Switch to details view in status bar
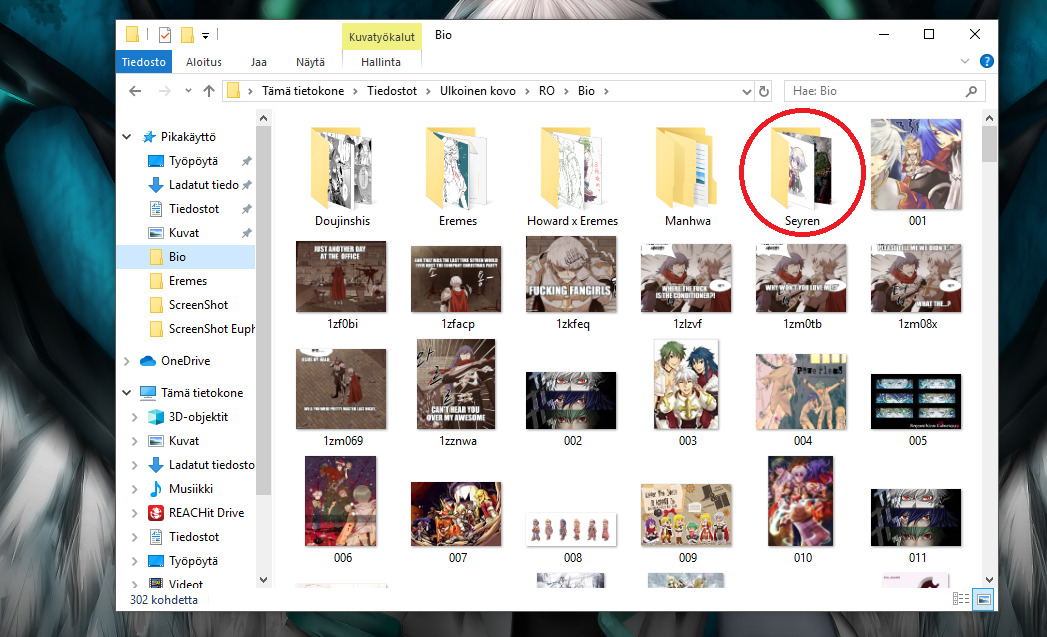Screen dimensions: 1047x637 coord(961,599)
